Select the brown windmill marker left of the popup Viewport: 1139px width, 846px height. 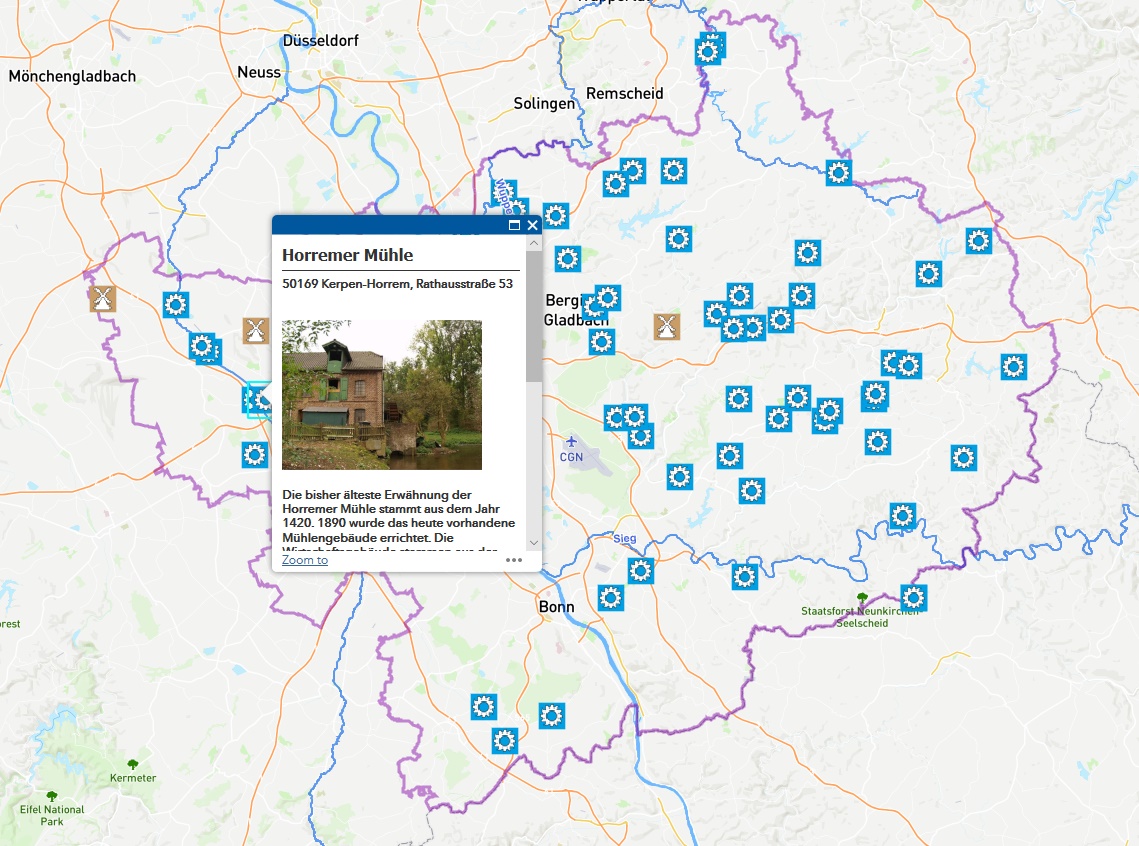coord(256,330)
